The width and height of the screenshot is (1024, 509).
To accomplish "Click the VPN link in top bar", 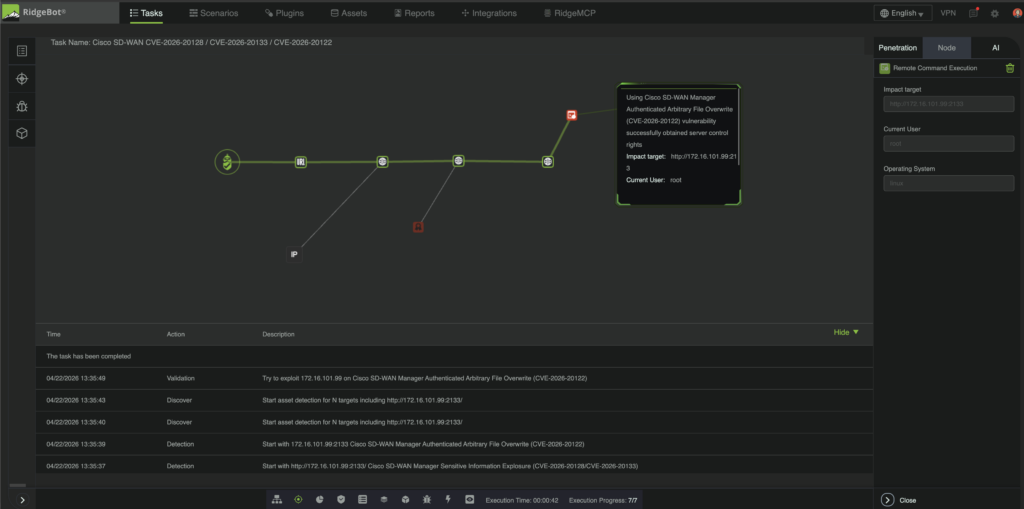I will [948, 14].
